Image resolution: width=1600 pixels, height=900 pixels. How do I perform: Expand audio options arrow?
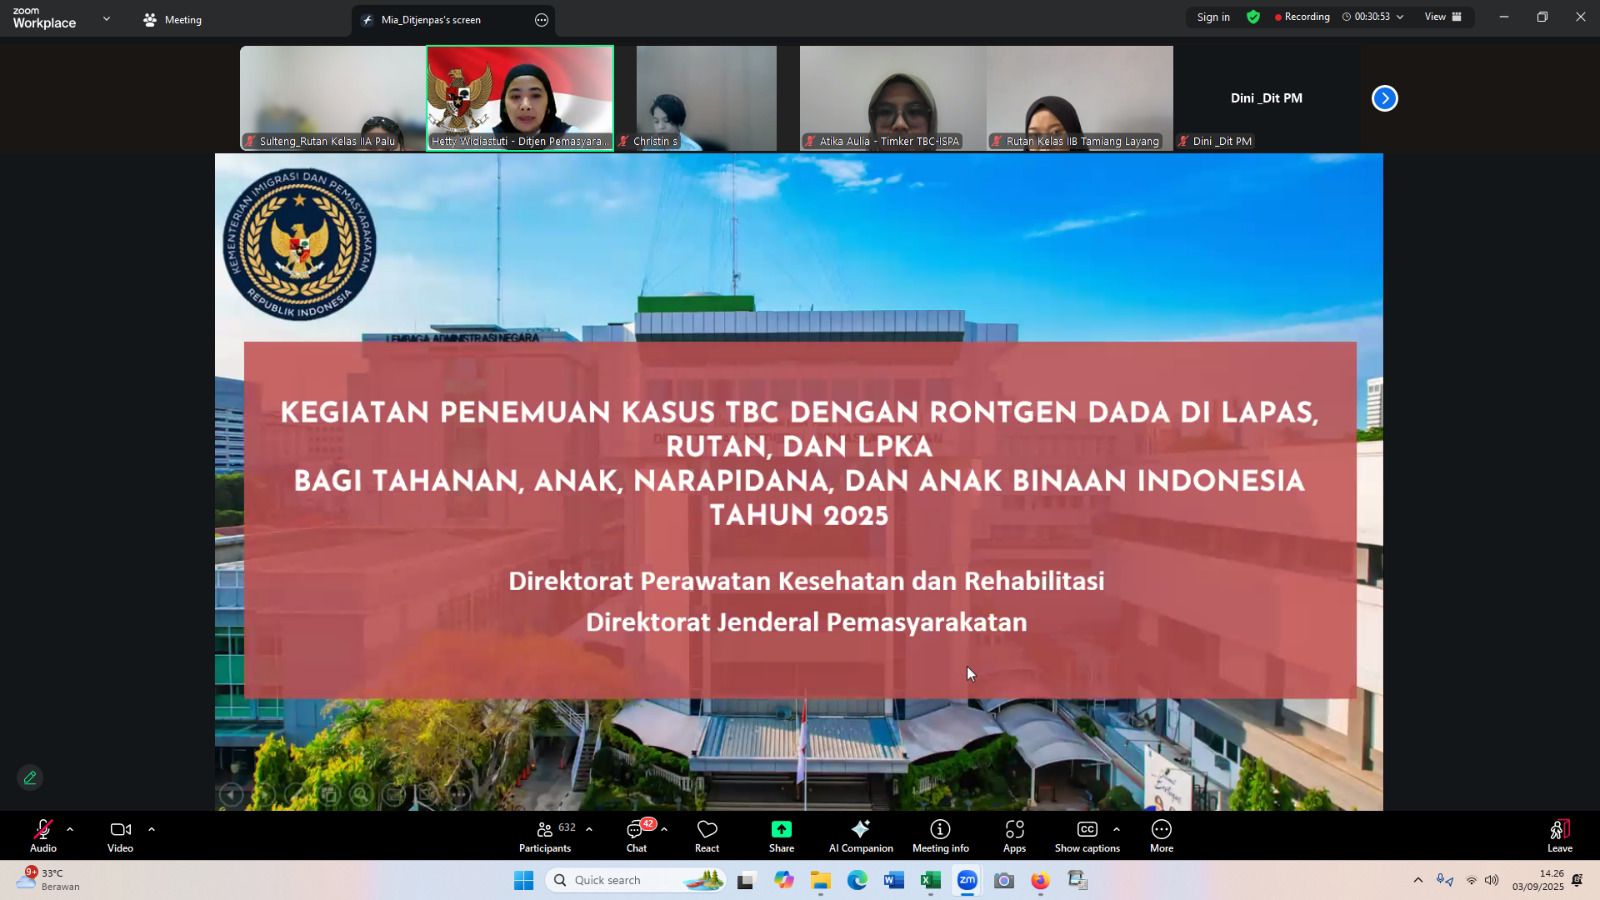click(70, 829)
